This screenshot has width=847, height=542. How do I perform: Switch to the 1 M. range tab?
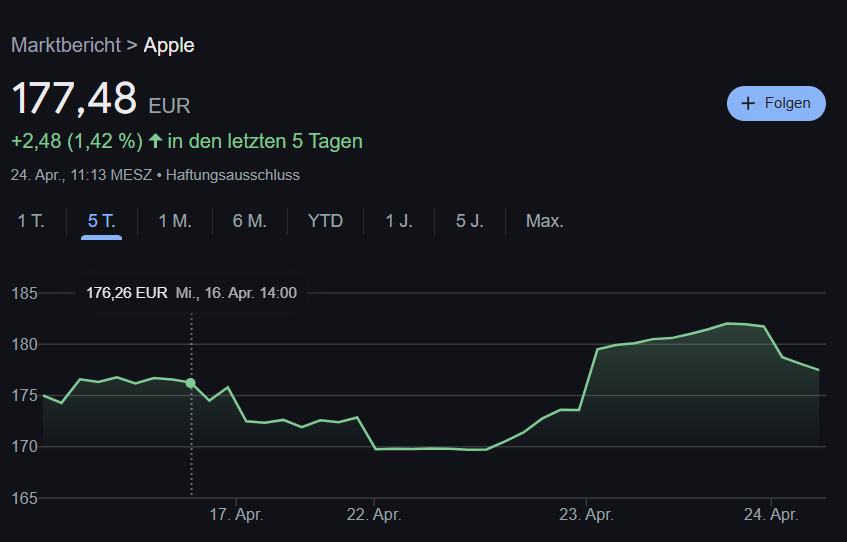[175, 221]
